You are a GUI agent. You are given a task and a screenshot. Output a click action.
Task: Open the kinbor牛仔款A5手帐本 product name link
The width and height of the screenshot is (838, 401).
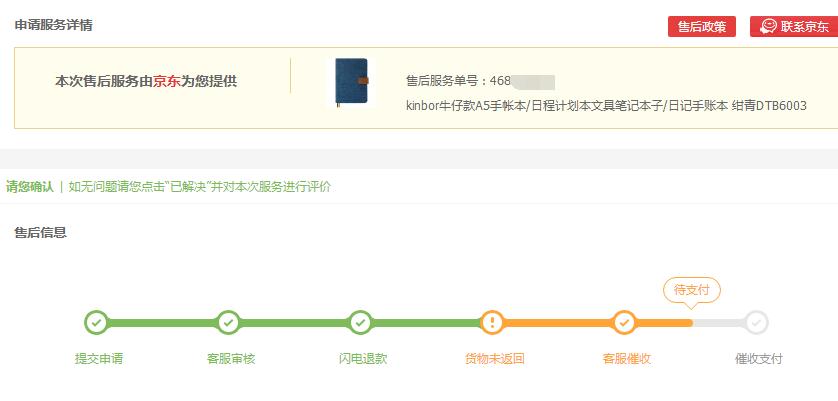pyautogui.click(x=606, y=106)
